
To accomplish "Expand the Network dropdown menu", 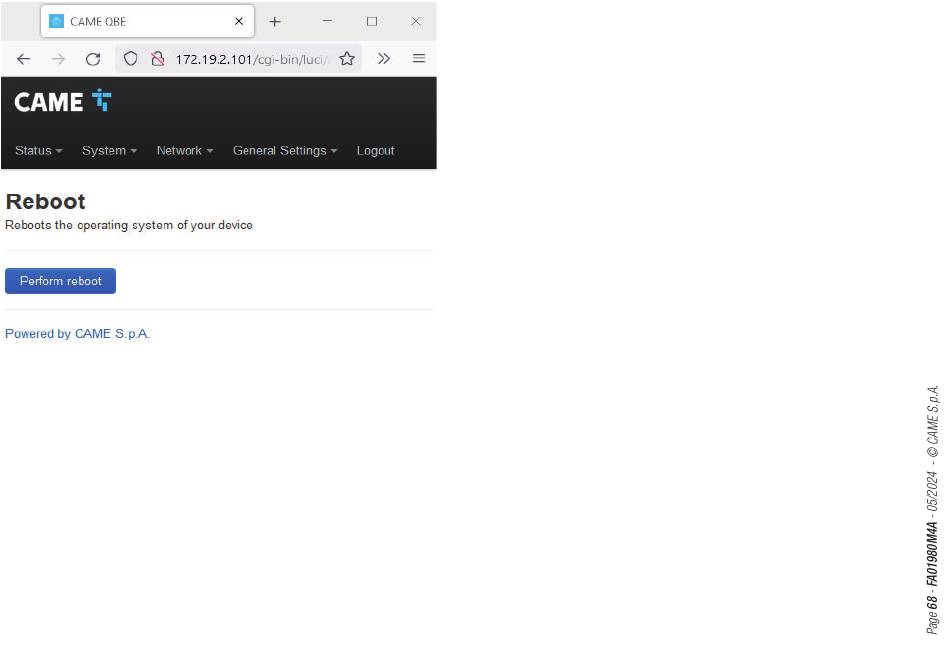I will pyautogui.click(x=185, y=150).
